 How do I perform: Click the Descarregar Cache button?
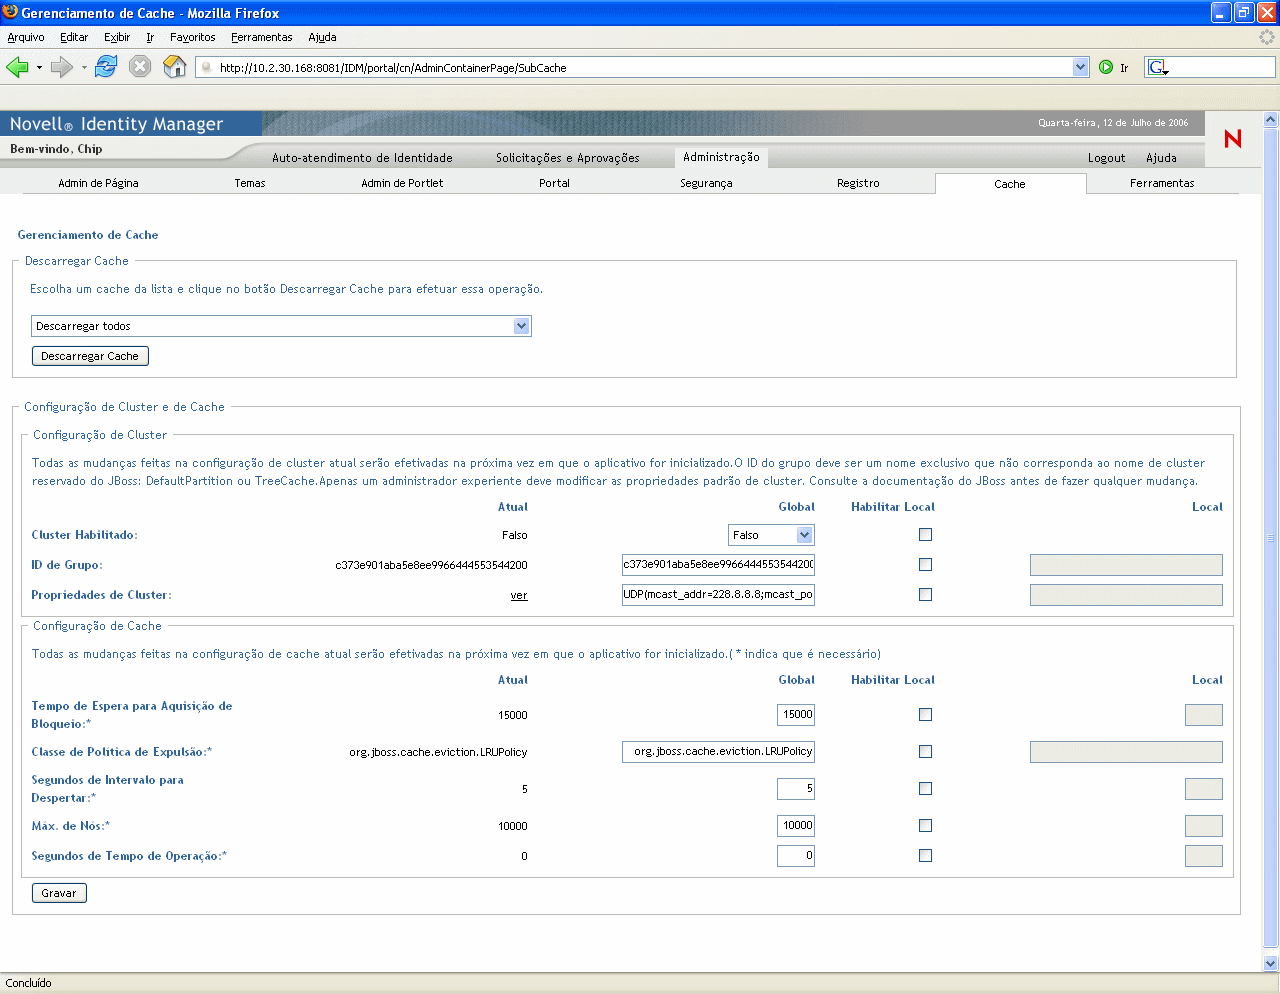[90, 356]
